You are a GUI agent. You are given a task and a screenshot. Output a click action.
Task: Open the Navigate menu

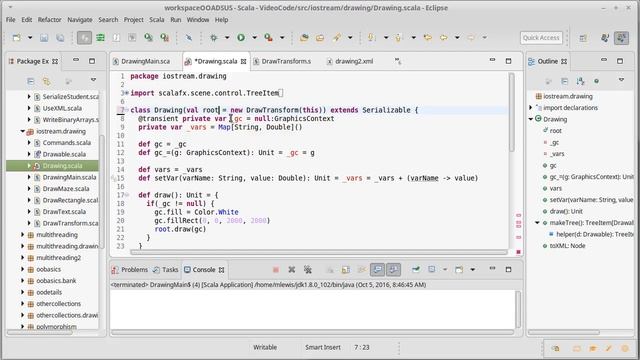click(80, 20)
